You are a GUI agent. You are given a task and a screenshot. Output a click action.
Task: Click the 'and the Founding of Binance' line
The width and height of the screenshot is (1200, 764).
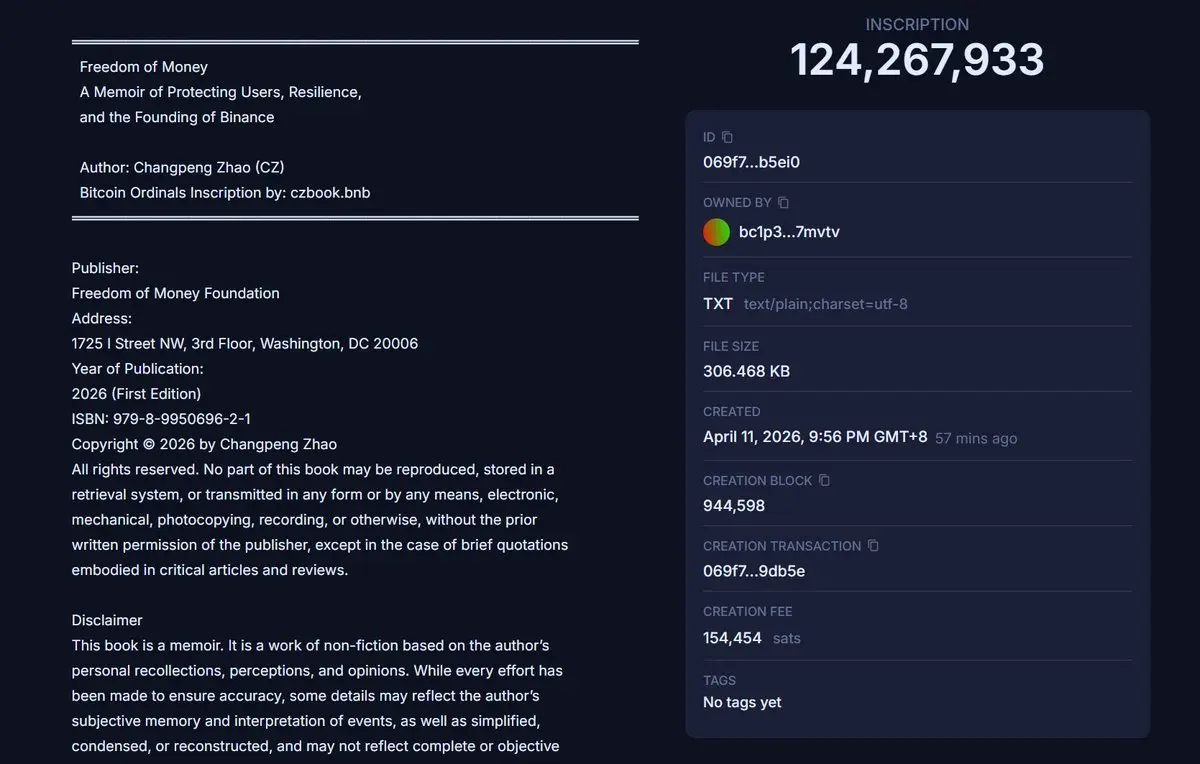[x=177, y=117]
